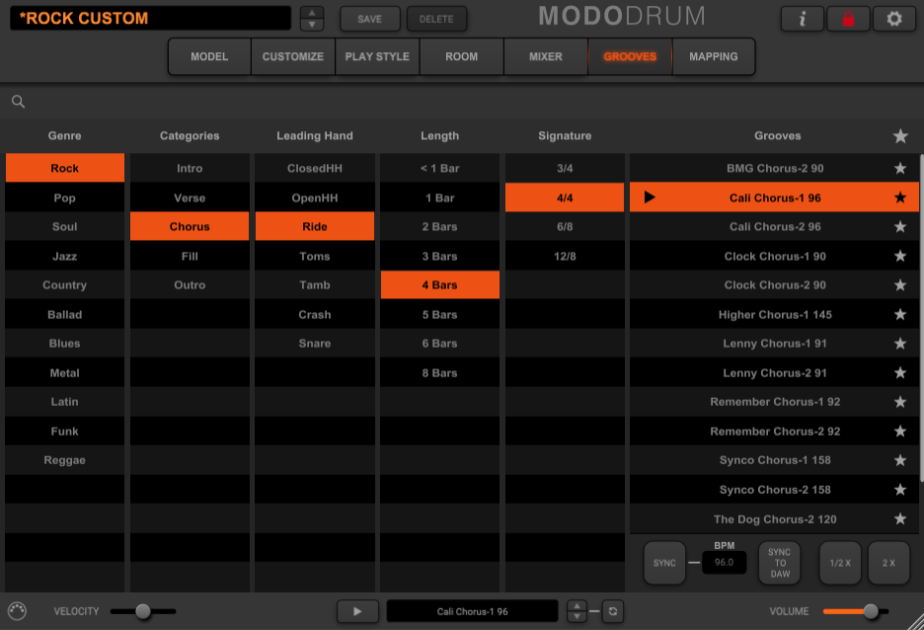The height and width of the screenshot is (630, 924).
Task: Click the search magnifier icon
Action: [18, 101]
